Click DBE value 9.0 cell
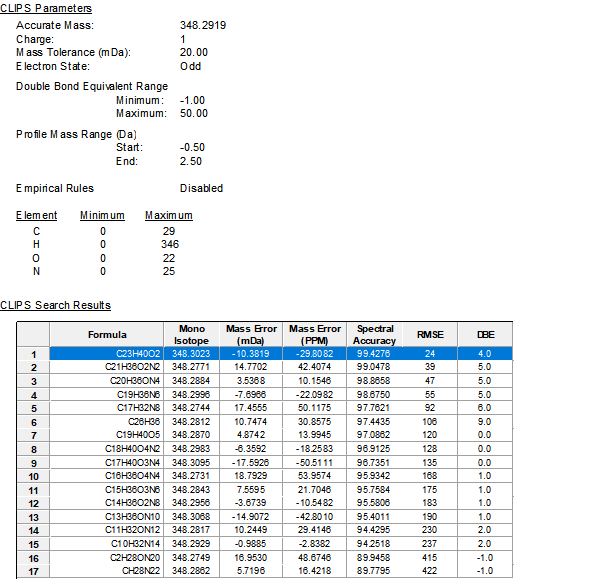Image resolution: width=600 pixels, height=580 pixels. 485,422
